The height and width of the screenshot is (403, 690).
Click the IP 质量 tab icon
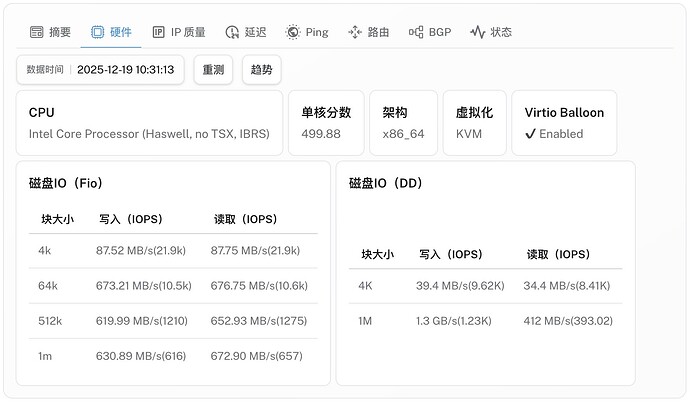click(158, 32)
